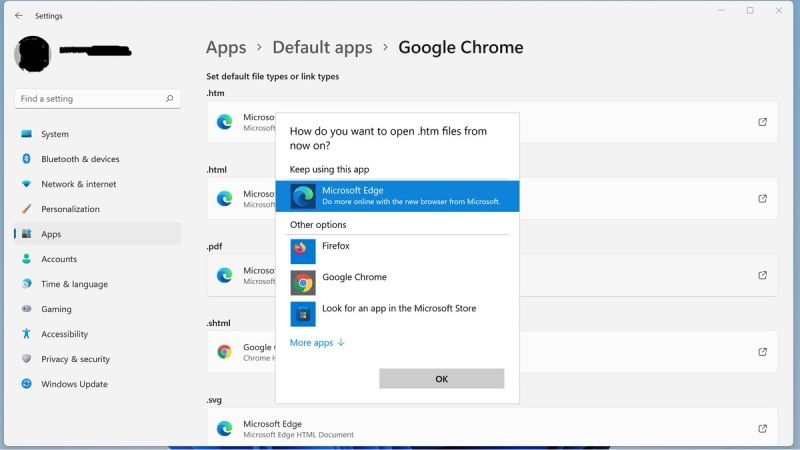Confirm with the OK button

coord(441,379)
